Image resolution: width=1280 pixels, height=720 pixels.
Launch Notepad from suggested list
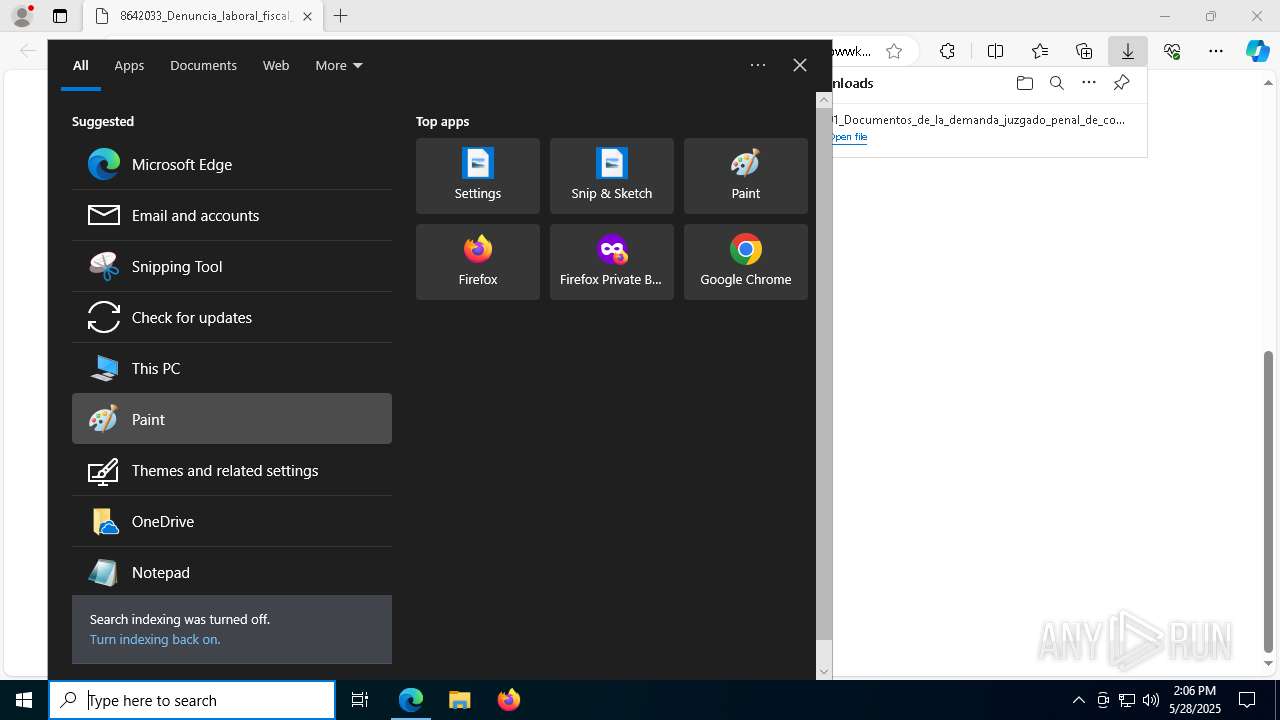[x=232, y=572]
